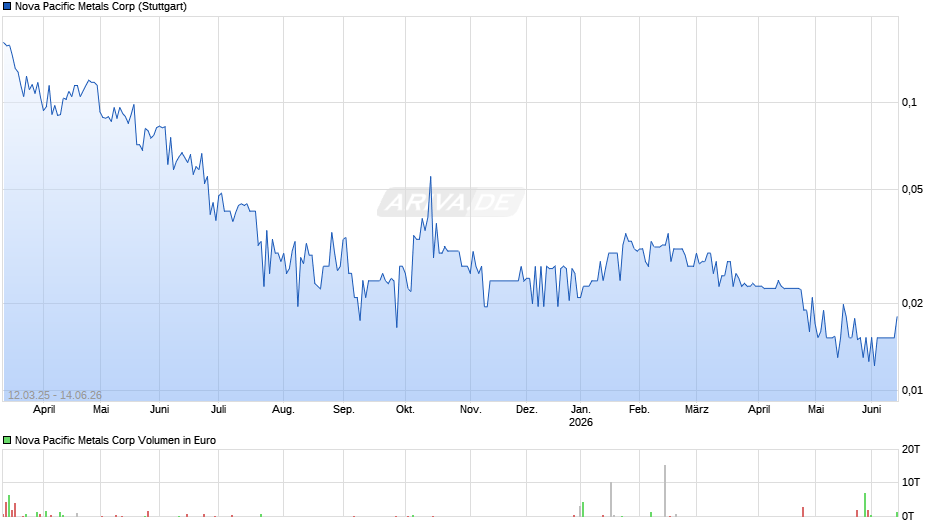
Task: Click the price spike peak in October
Action: [x=430, y=178]
